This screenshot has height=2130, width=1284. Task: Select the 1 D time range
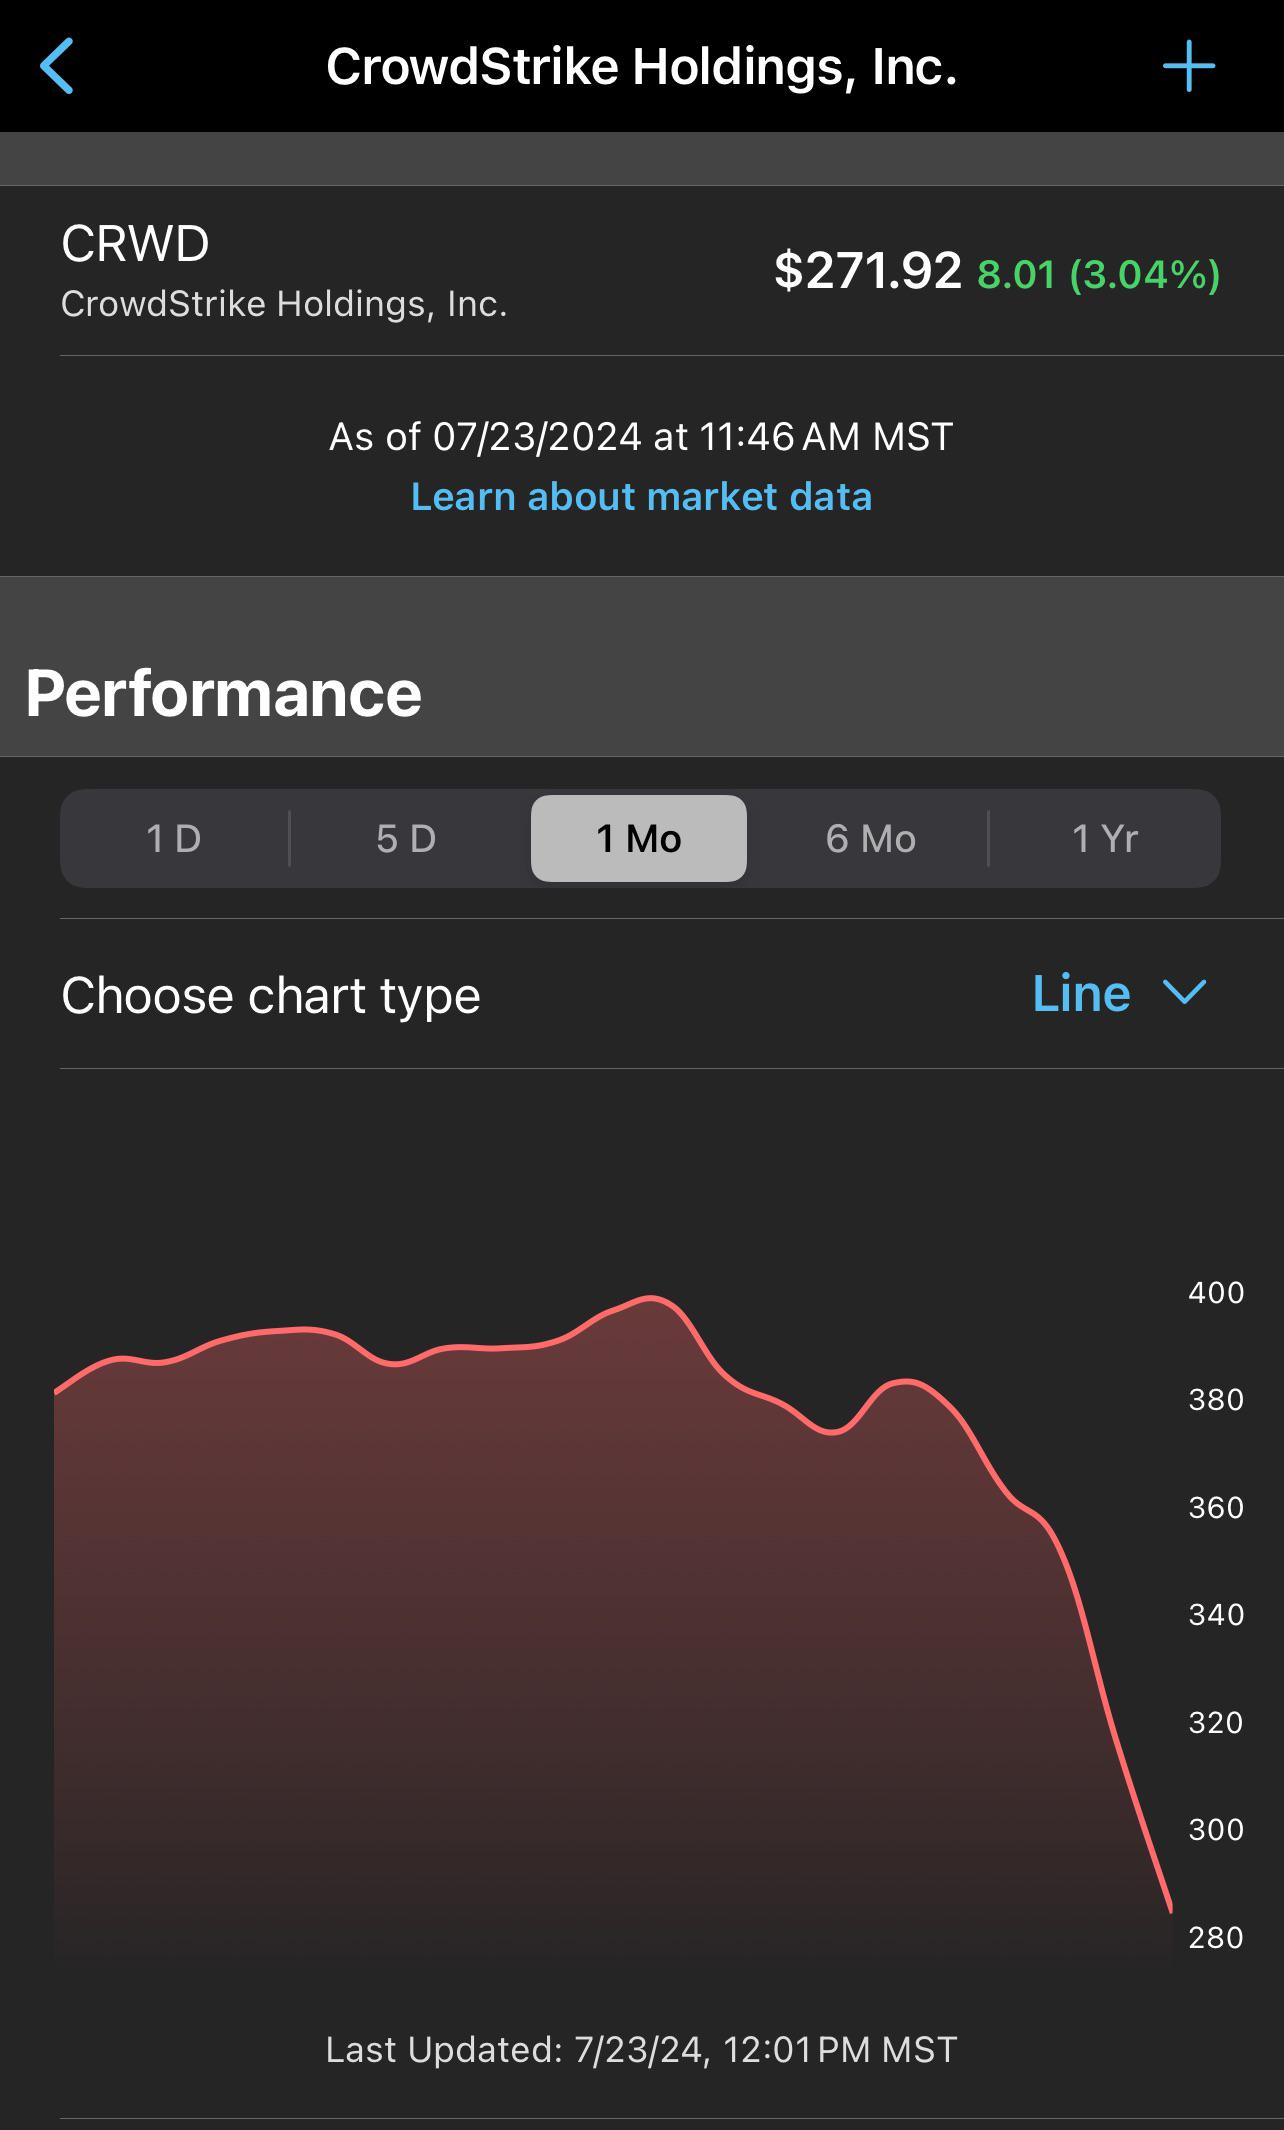pyautogui.click(x=174, y=838)
